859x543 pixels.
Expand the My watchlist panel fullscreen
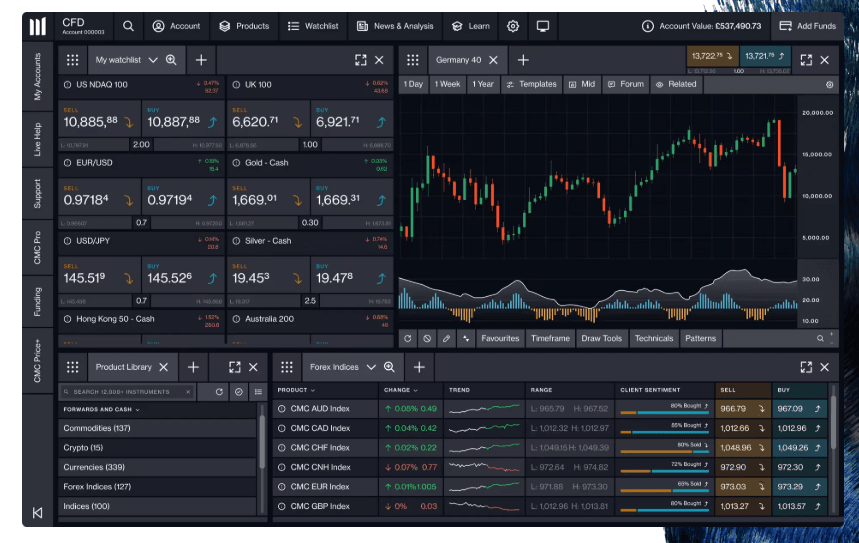point(360,60)
